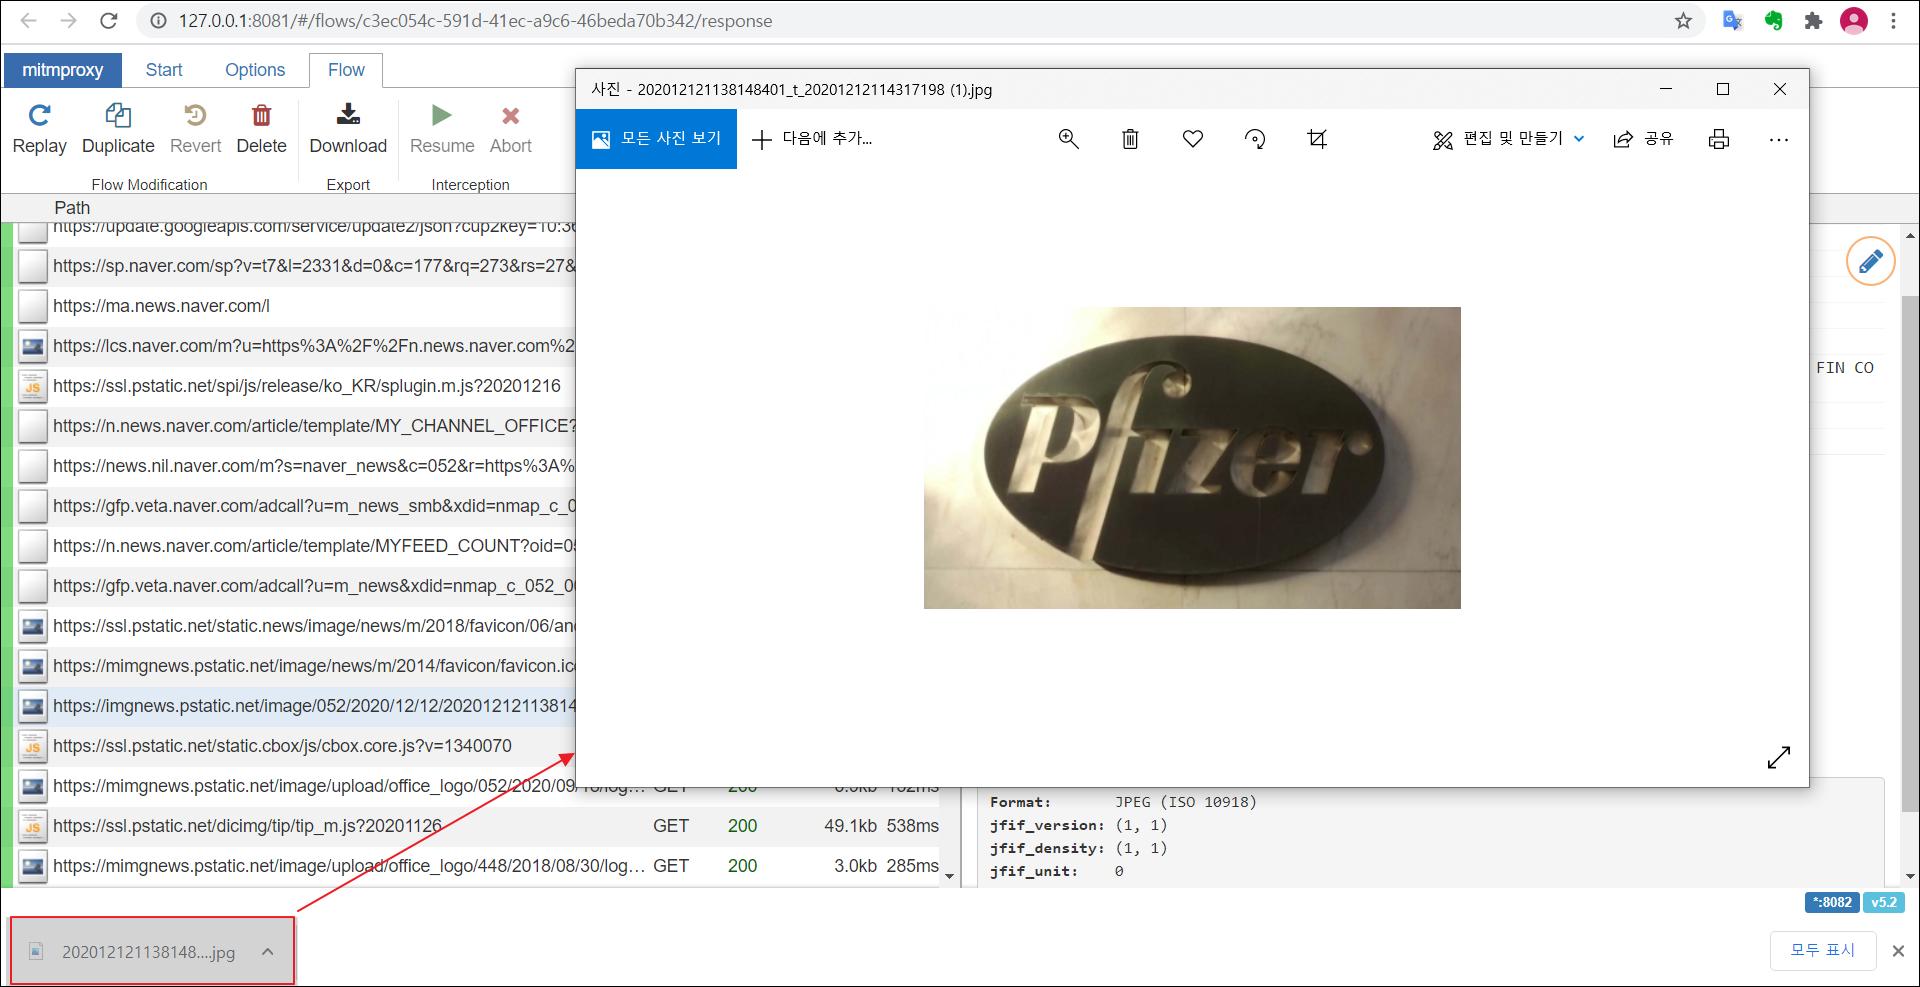Open the edit and create dropdown
The image size is (1920, 987).
(1508, 139)
